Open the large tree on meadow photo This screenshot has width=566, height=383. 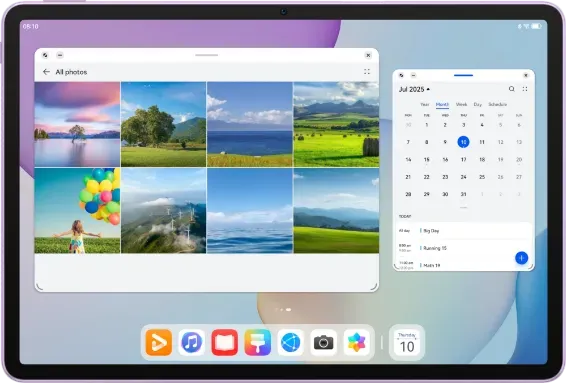click(x=164, y=124)
